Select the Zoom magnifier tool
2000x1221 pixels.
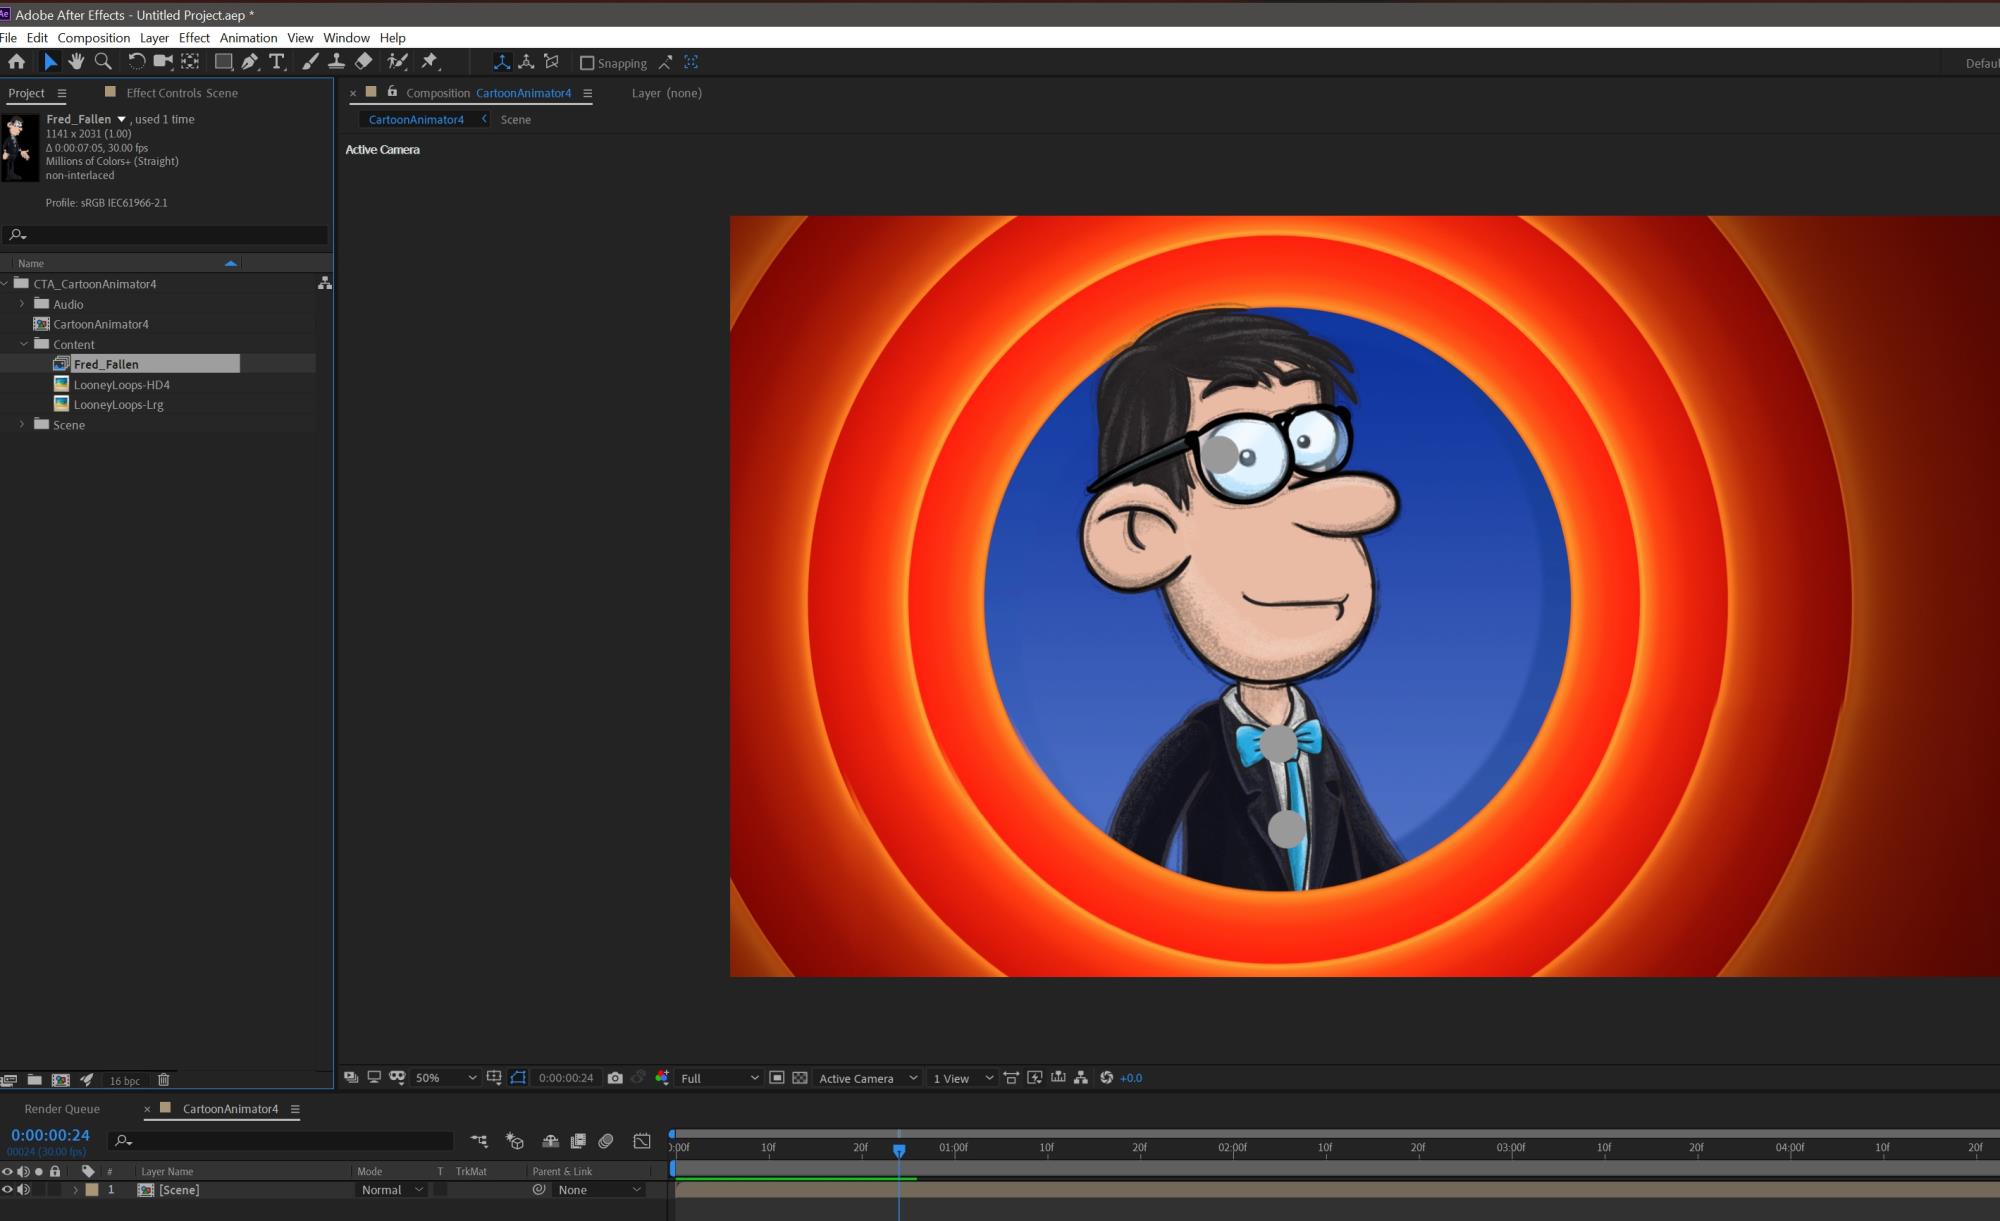click(x=102, y=62)
